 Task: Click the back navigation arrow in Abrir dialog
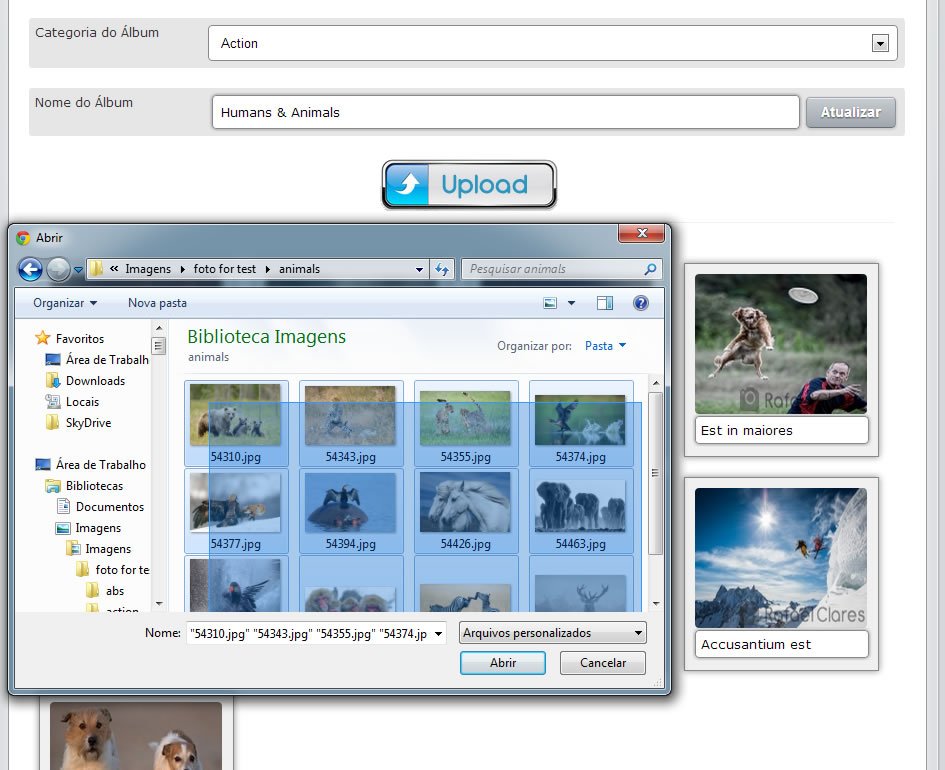point(30,269)
